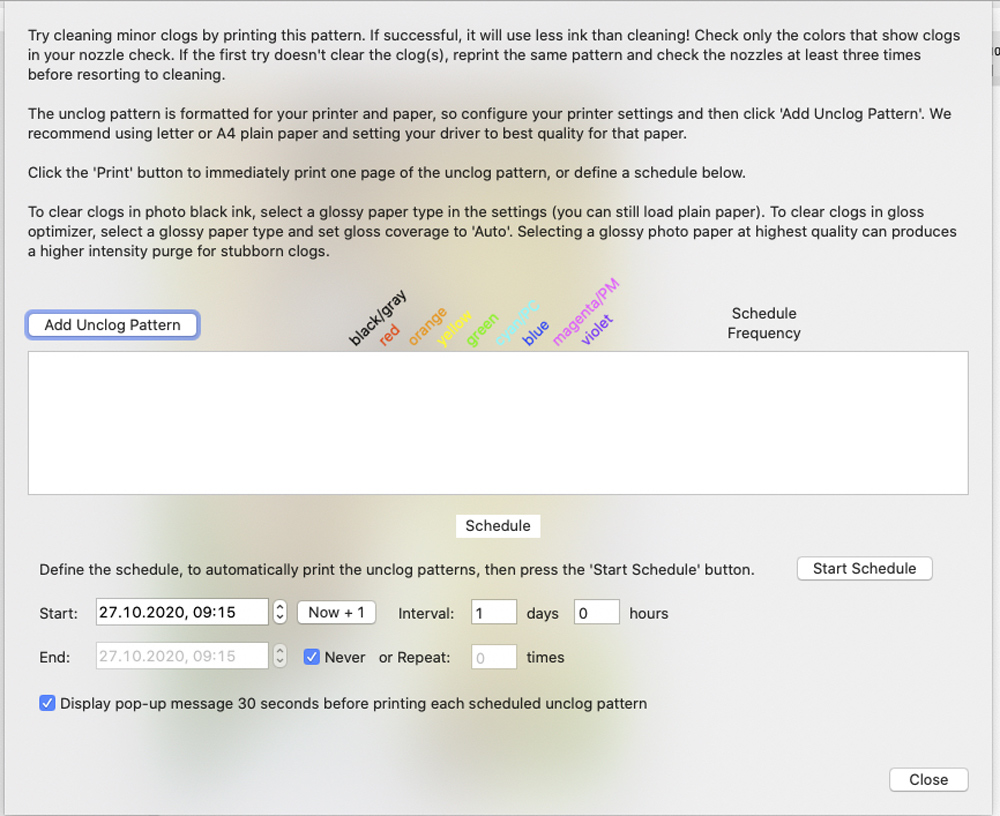Click the Repeat times input field

coord(493,657)
